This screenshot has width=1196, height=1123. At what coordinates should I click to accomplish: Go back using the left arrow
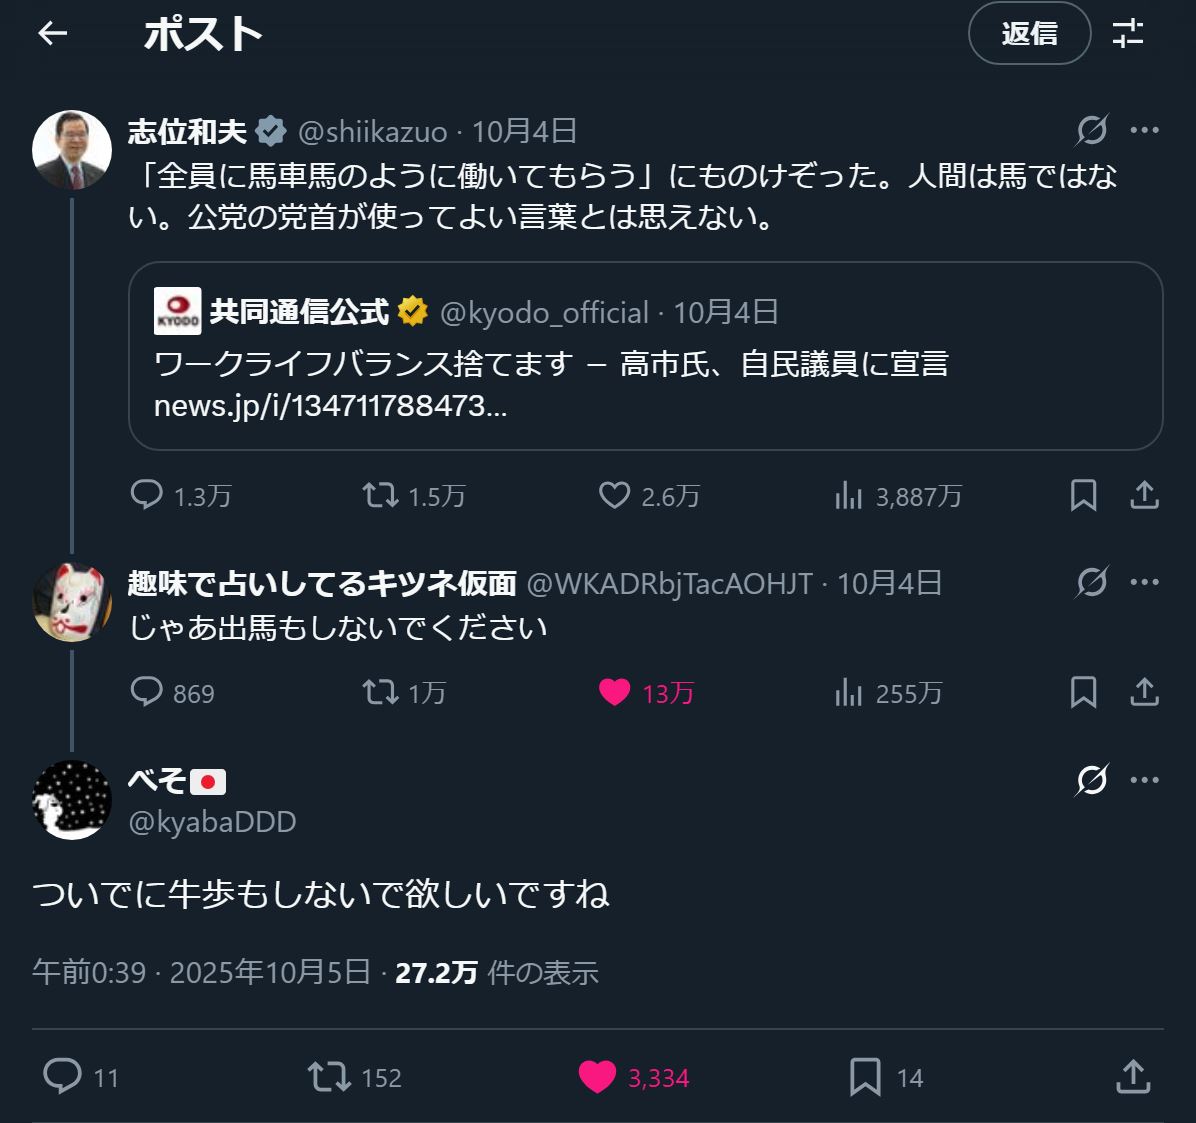[52, 34]
